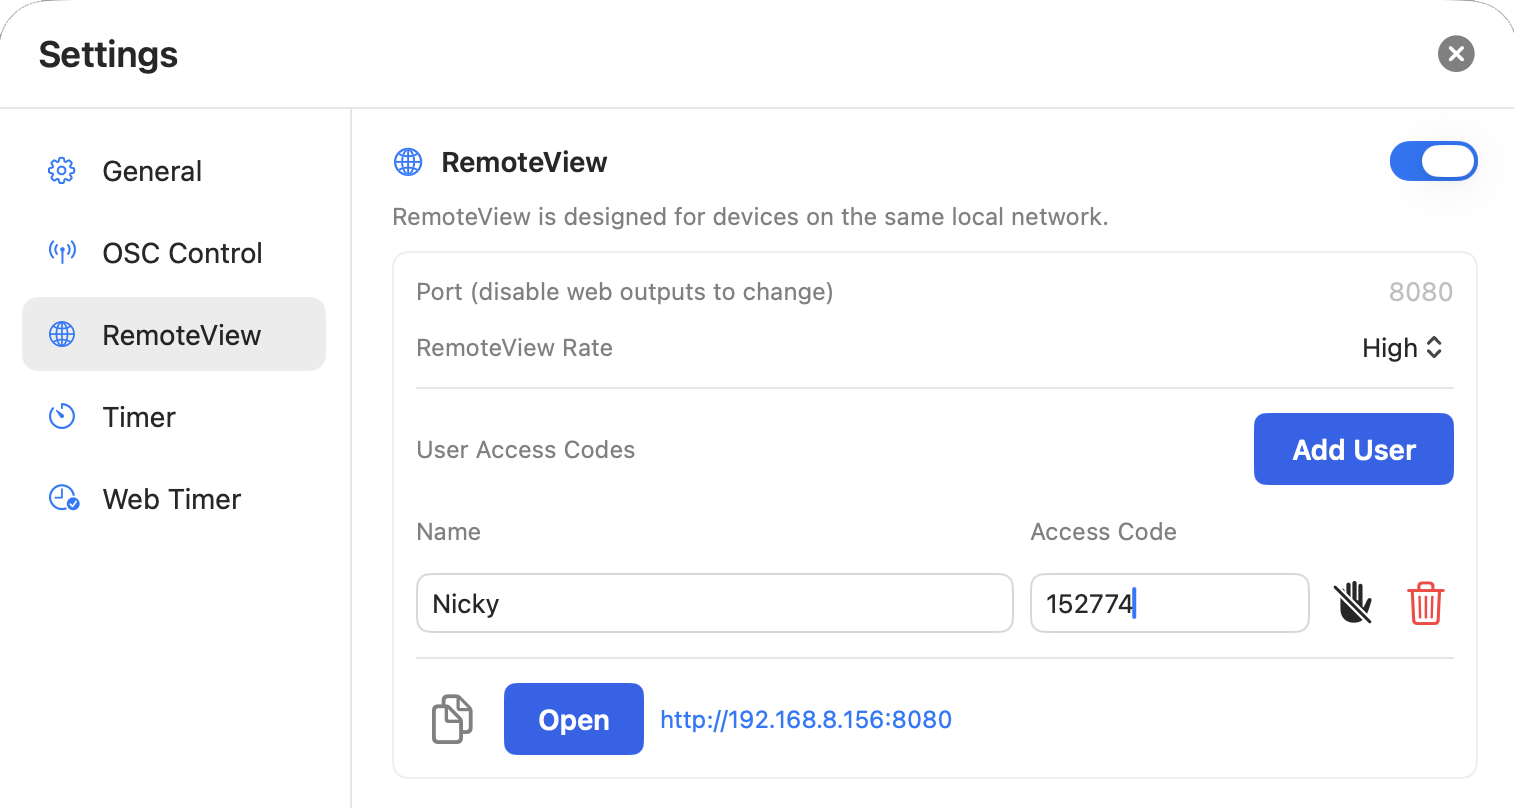Click the Settings window title
This screenshot has height=808, width=1514.
click(x=108, y=54)
